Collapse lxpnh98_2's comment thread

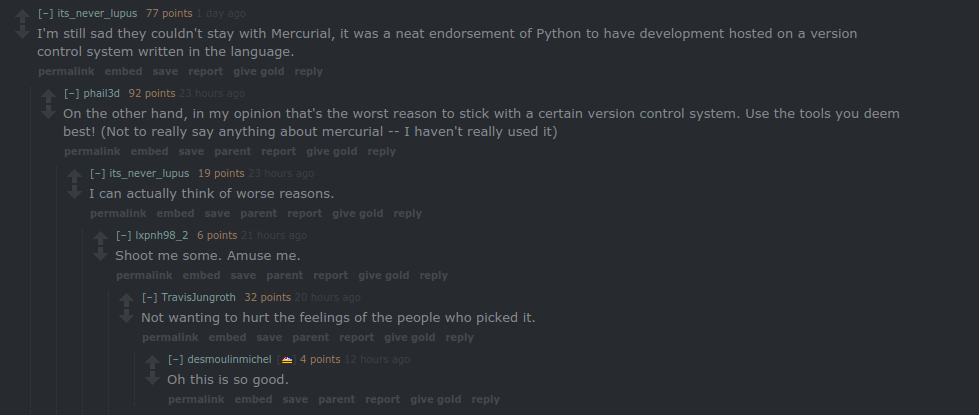pyautogui.click(x=123, y=235)
